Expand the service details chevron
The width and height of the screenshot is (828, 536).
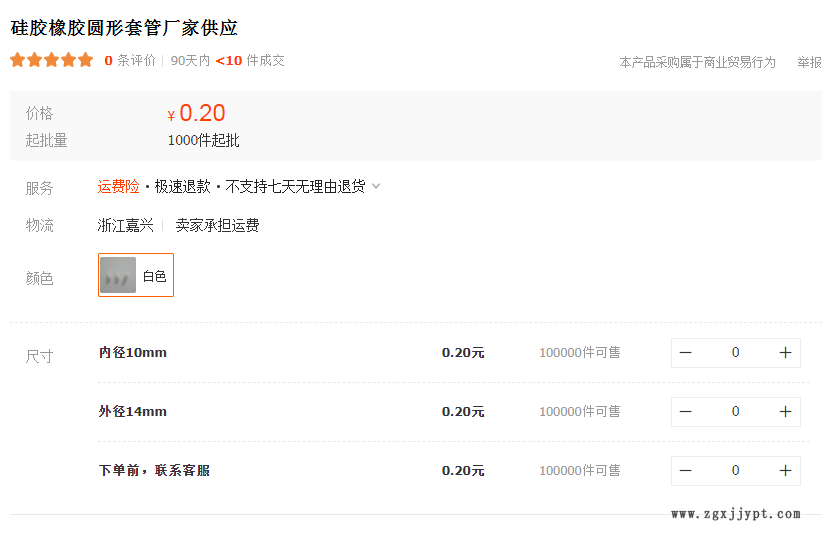point(376,186)
